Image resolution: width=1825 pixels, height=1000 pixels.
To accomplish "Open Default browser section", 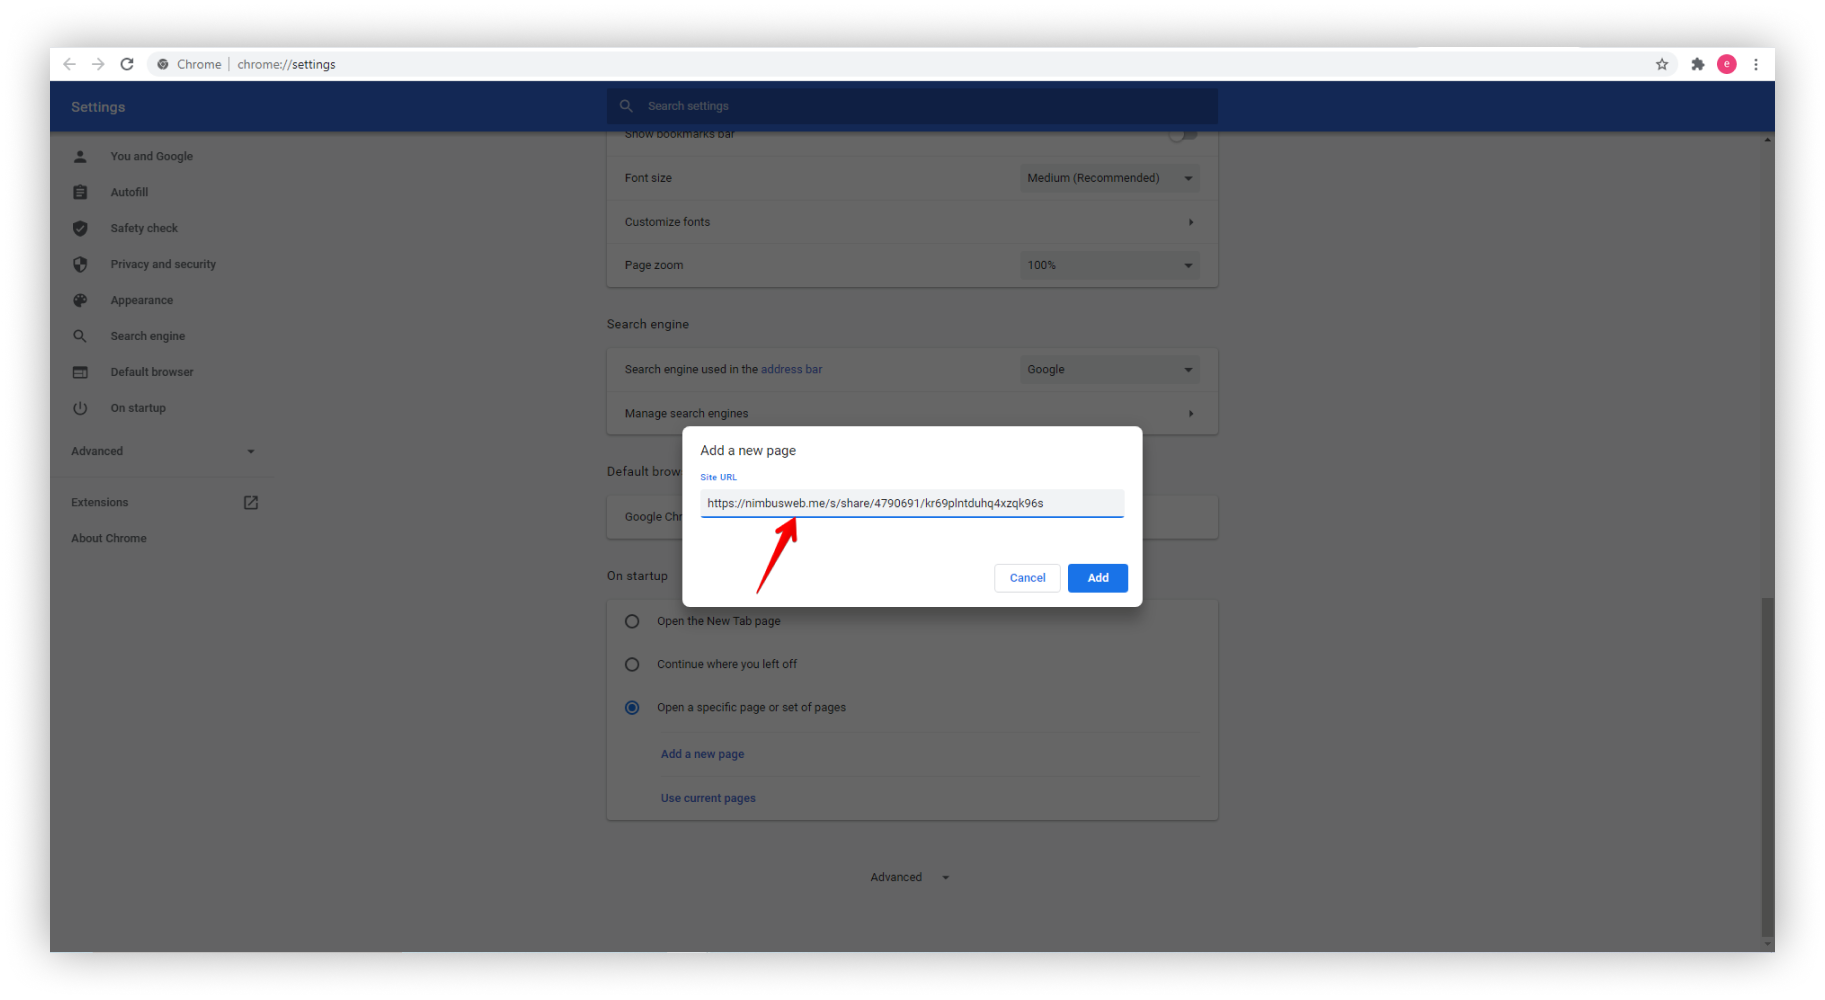I will 152,372.
